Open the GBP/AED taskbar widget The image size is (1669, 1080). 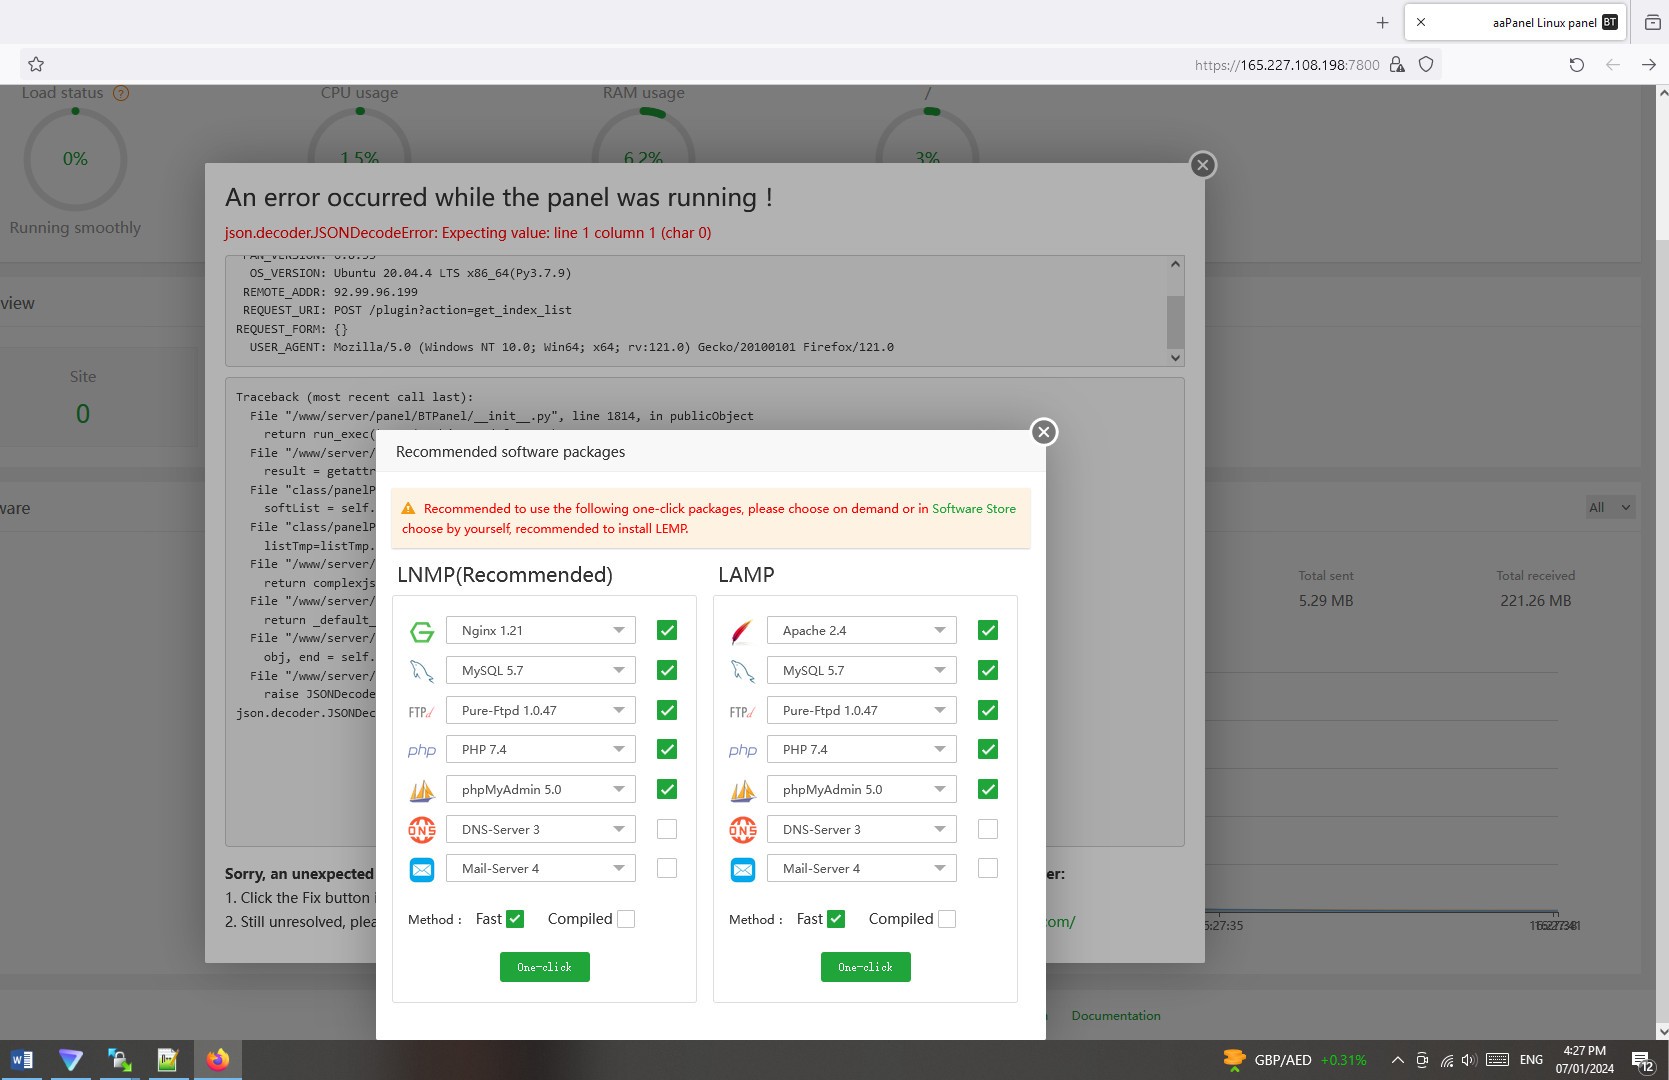point(1295,1060)
